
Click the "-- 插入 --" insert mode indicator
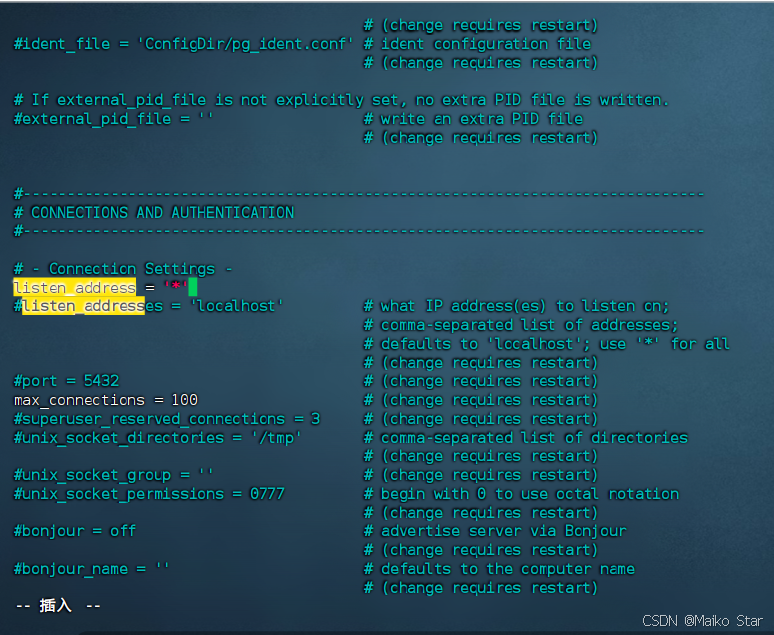(x=58, y=606)
